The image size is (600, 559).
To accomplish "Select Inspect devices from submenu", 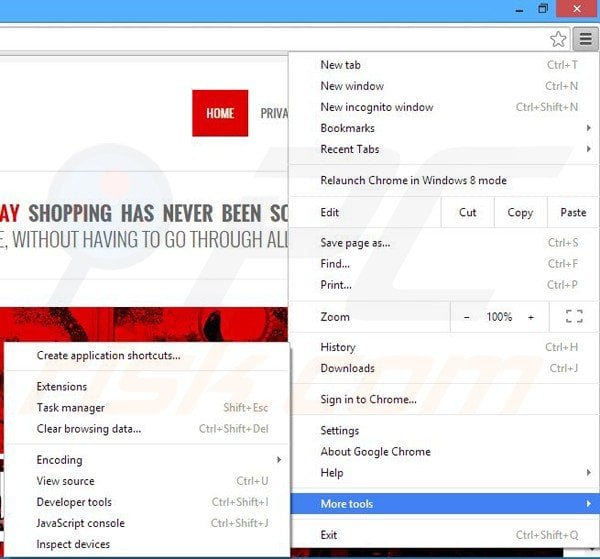I will [147, 544].
